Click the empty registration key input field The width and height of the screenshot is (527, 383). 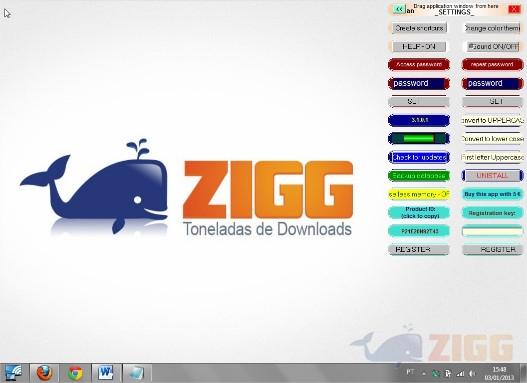492,231
